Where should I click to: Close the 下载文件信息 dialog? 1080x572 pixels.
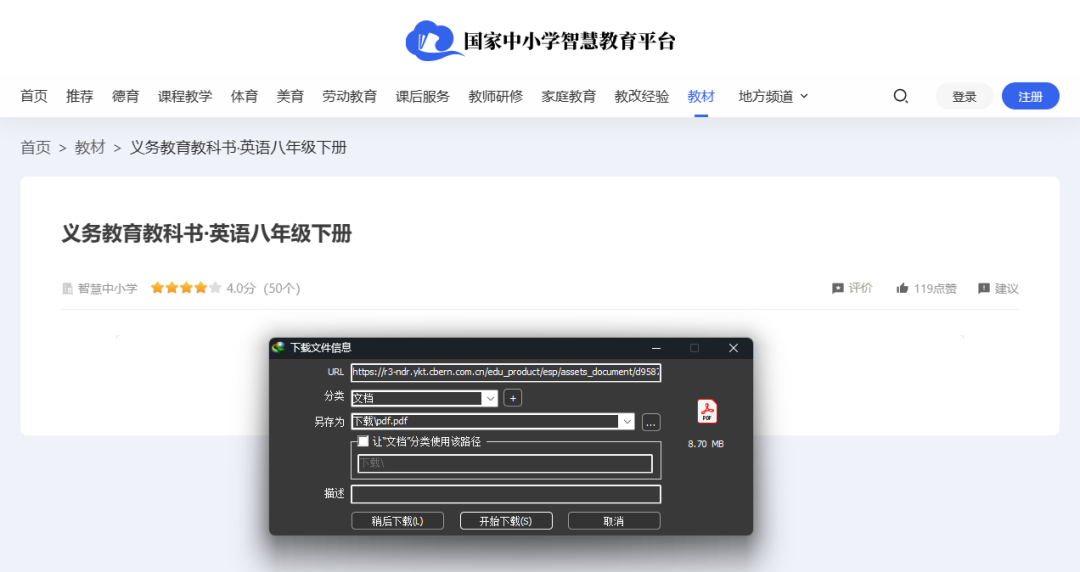pyautogui.click(x=734, y=348)
